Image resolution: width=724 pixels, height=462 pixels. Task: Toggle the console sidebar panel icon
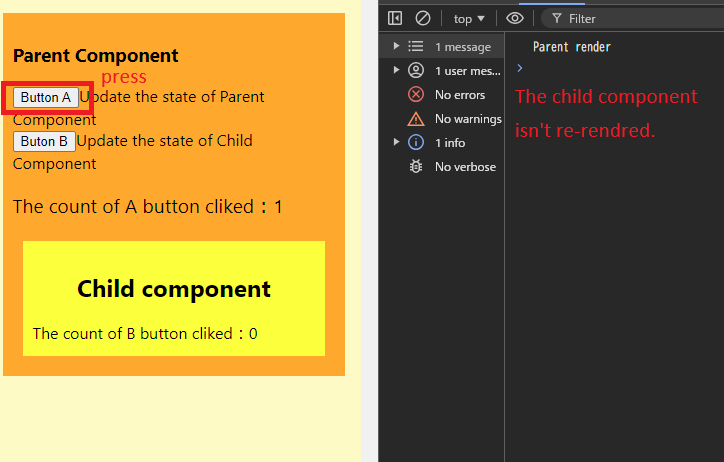(x=395, y=18)
